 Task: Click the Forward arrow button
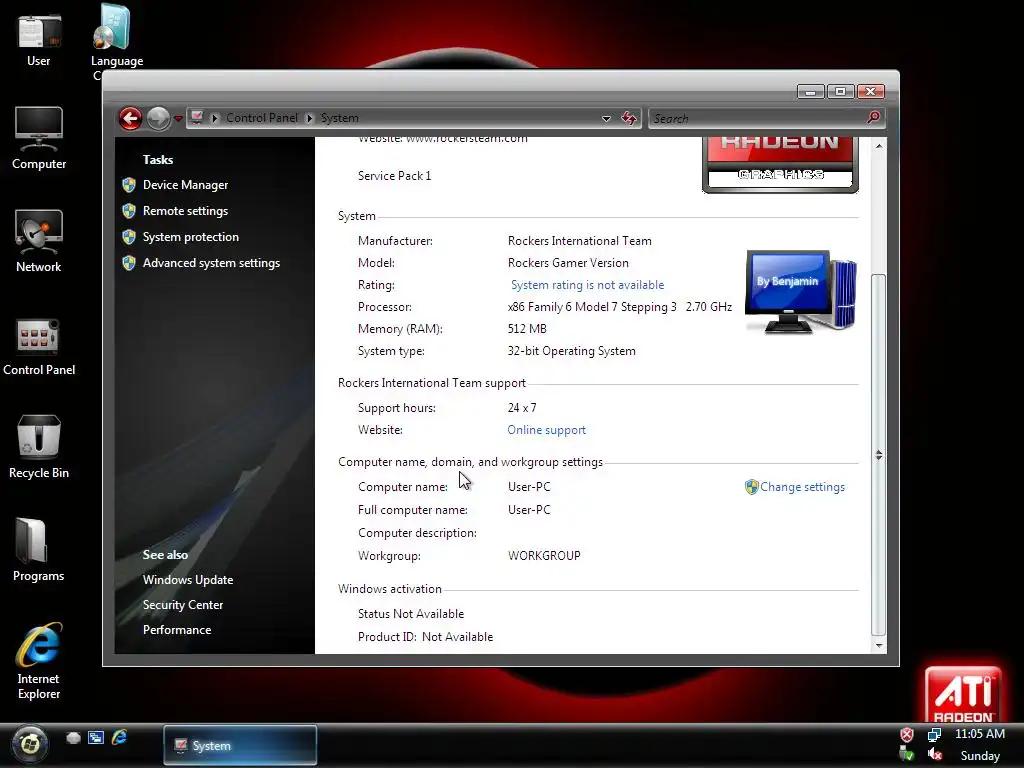point(158,118)
